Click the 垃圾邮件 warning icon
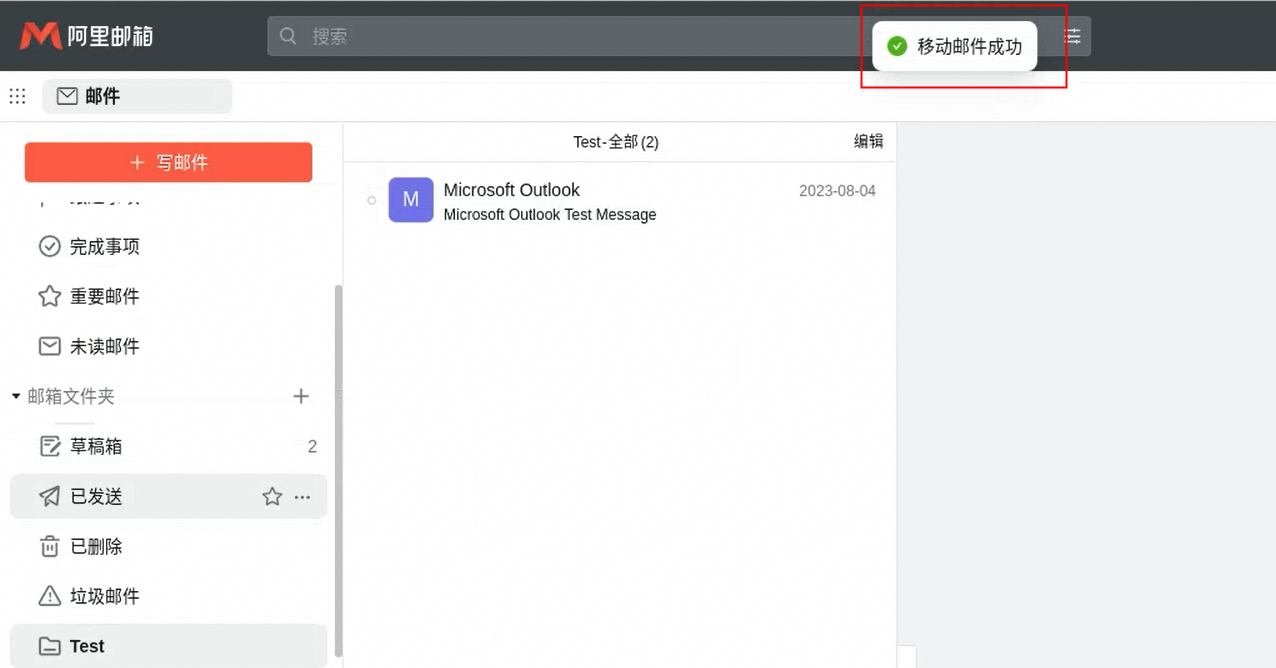1276x668 pixels. [x=49, y=597]
